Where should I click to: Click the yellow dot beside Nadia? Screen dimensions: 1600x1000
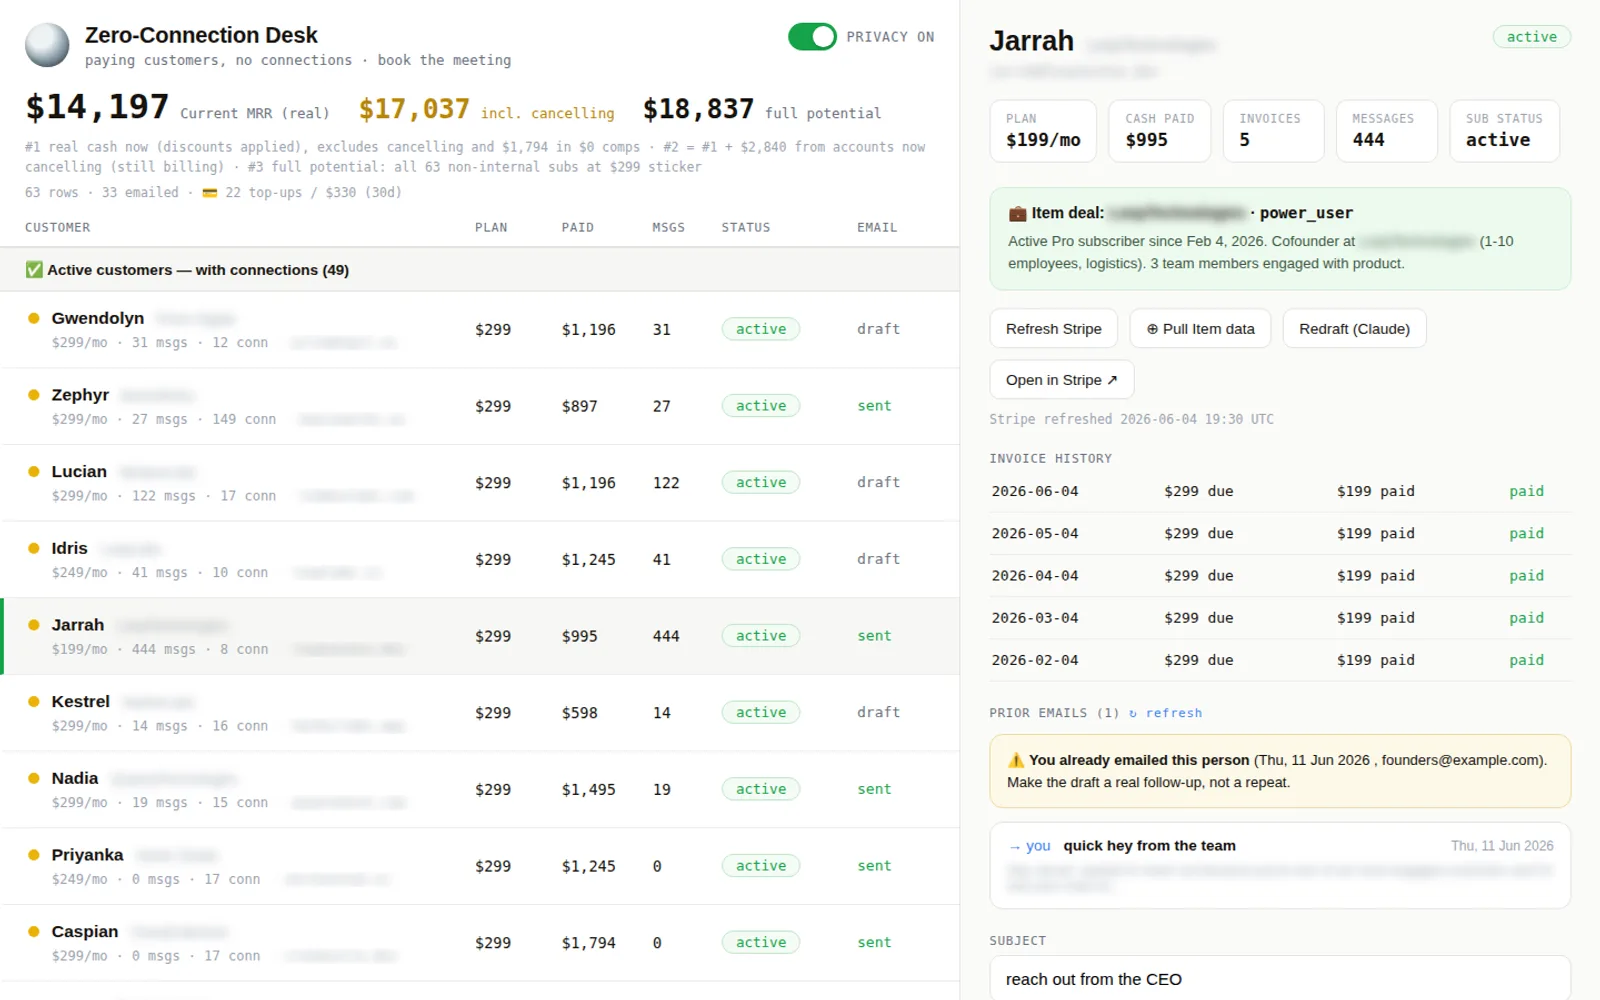coord(34,778)
